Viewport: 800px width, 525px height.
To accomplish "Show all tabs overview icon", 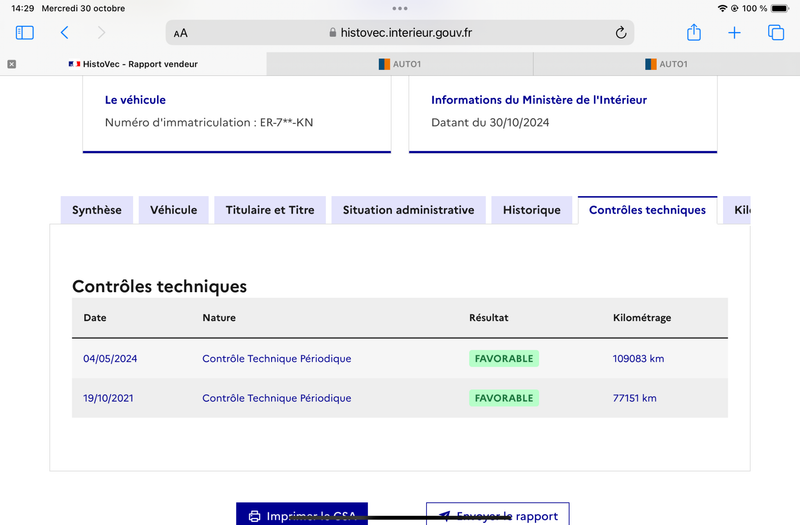I will [x=776, y=33].
